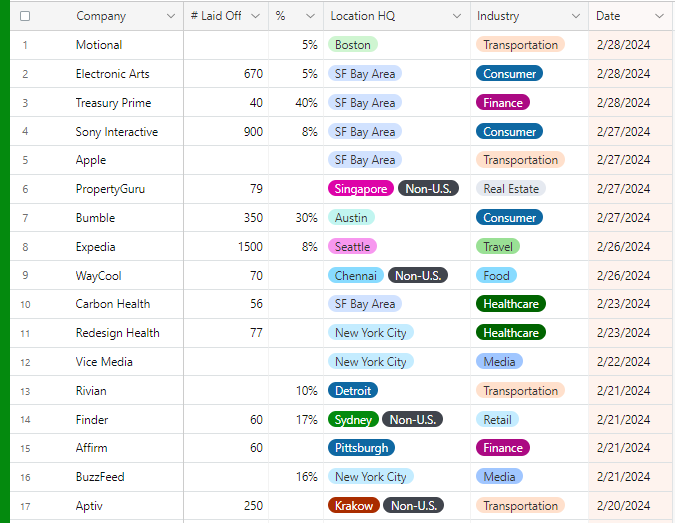675x523 pixels.
Task: Click the Food industry tag
Action: click(496, 275)
